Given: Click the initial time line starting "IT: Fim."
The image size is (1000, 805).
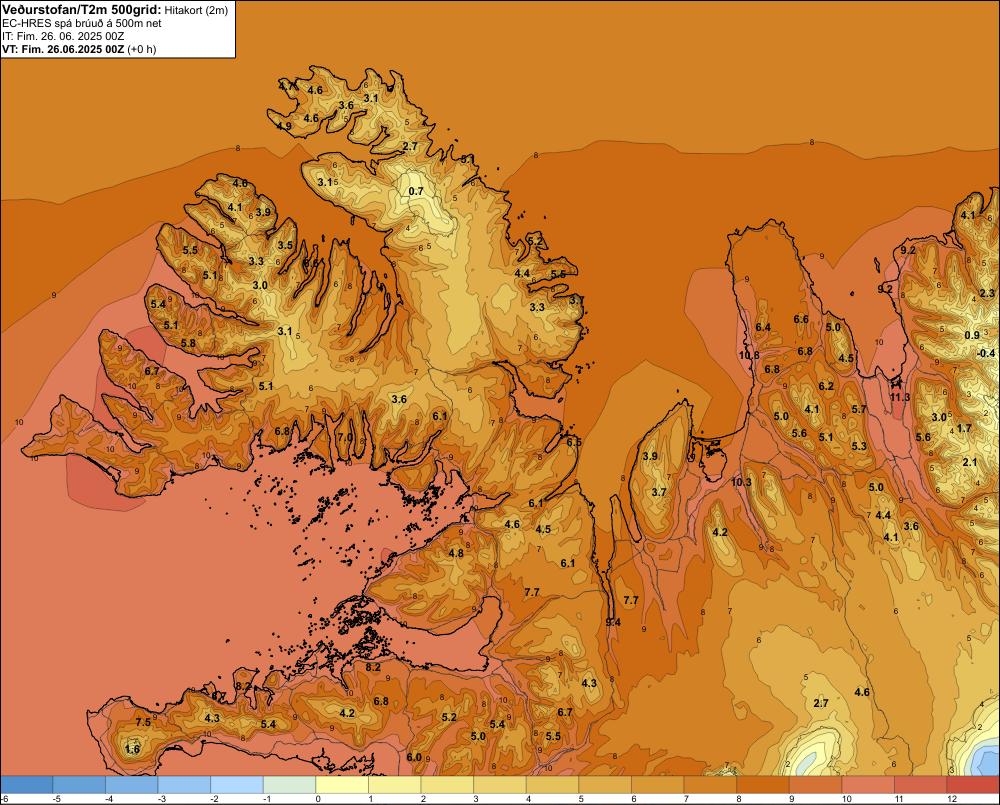Looking at the screenshot, I should [x=63, y=36].
